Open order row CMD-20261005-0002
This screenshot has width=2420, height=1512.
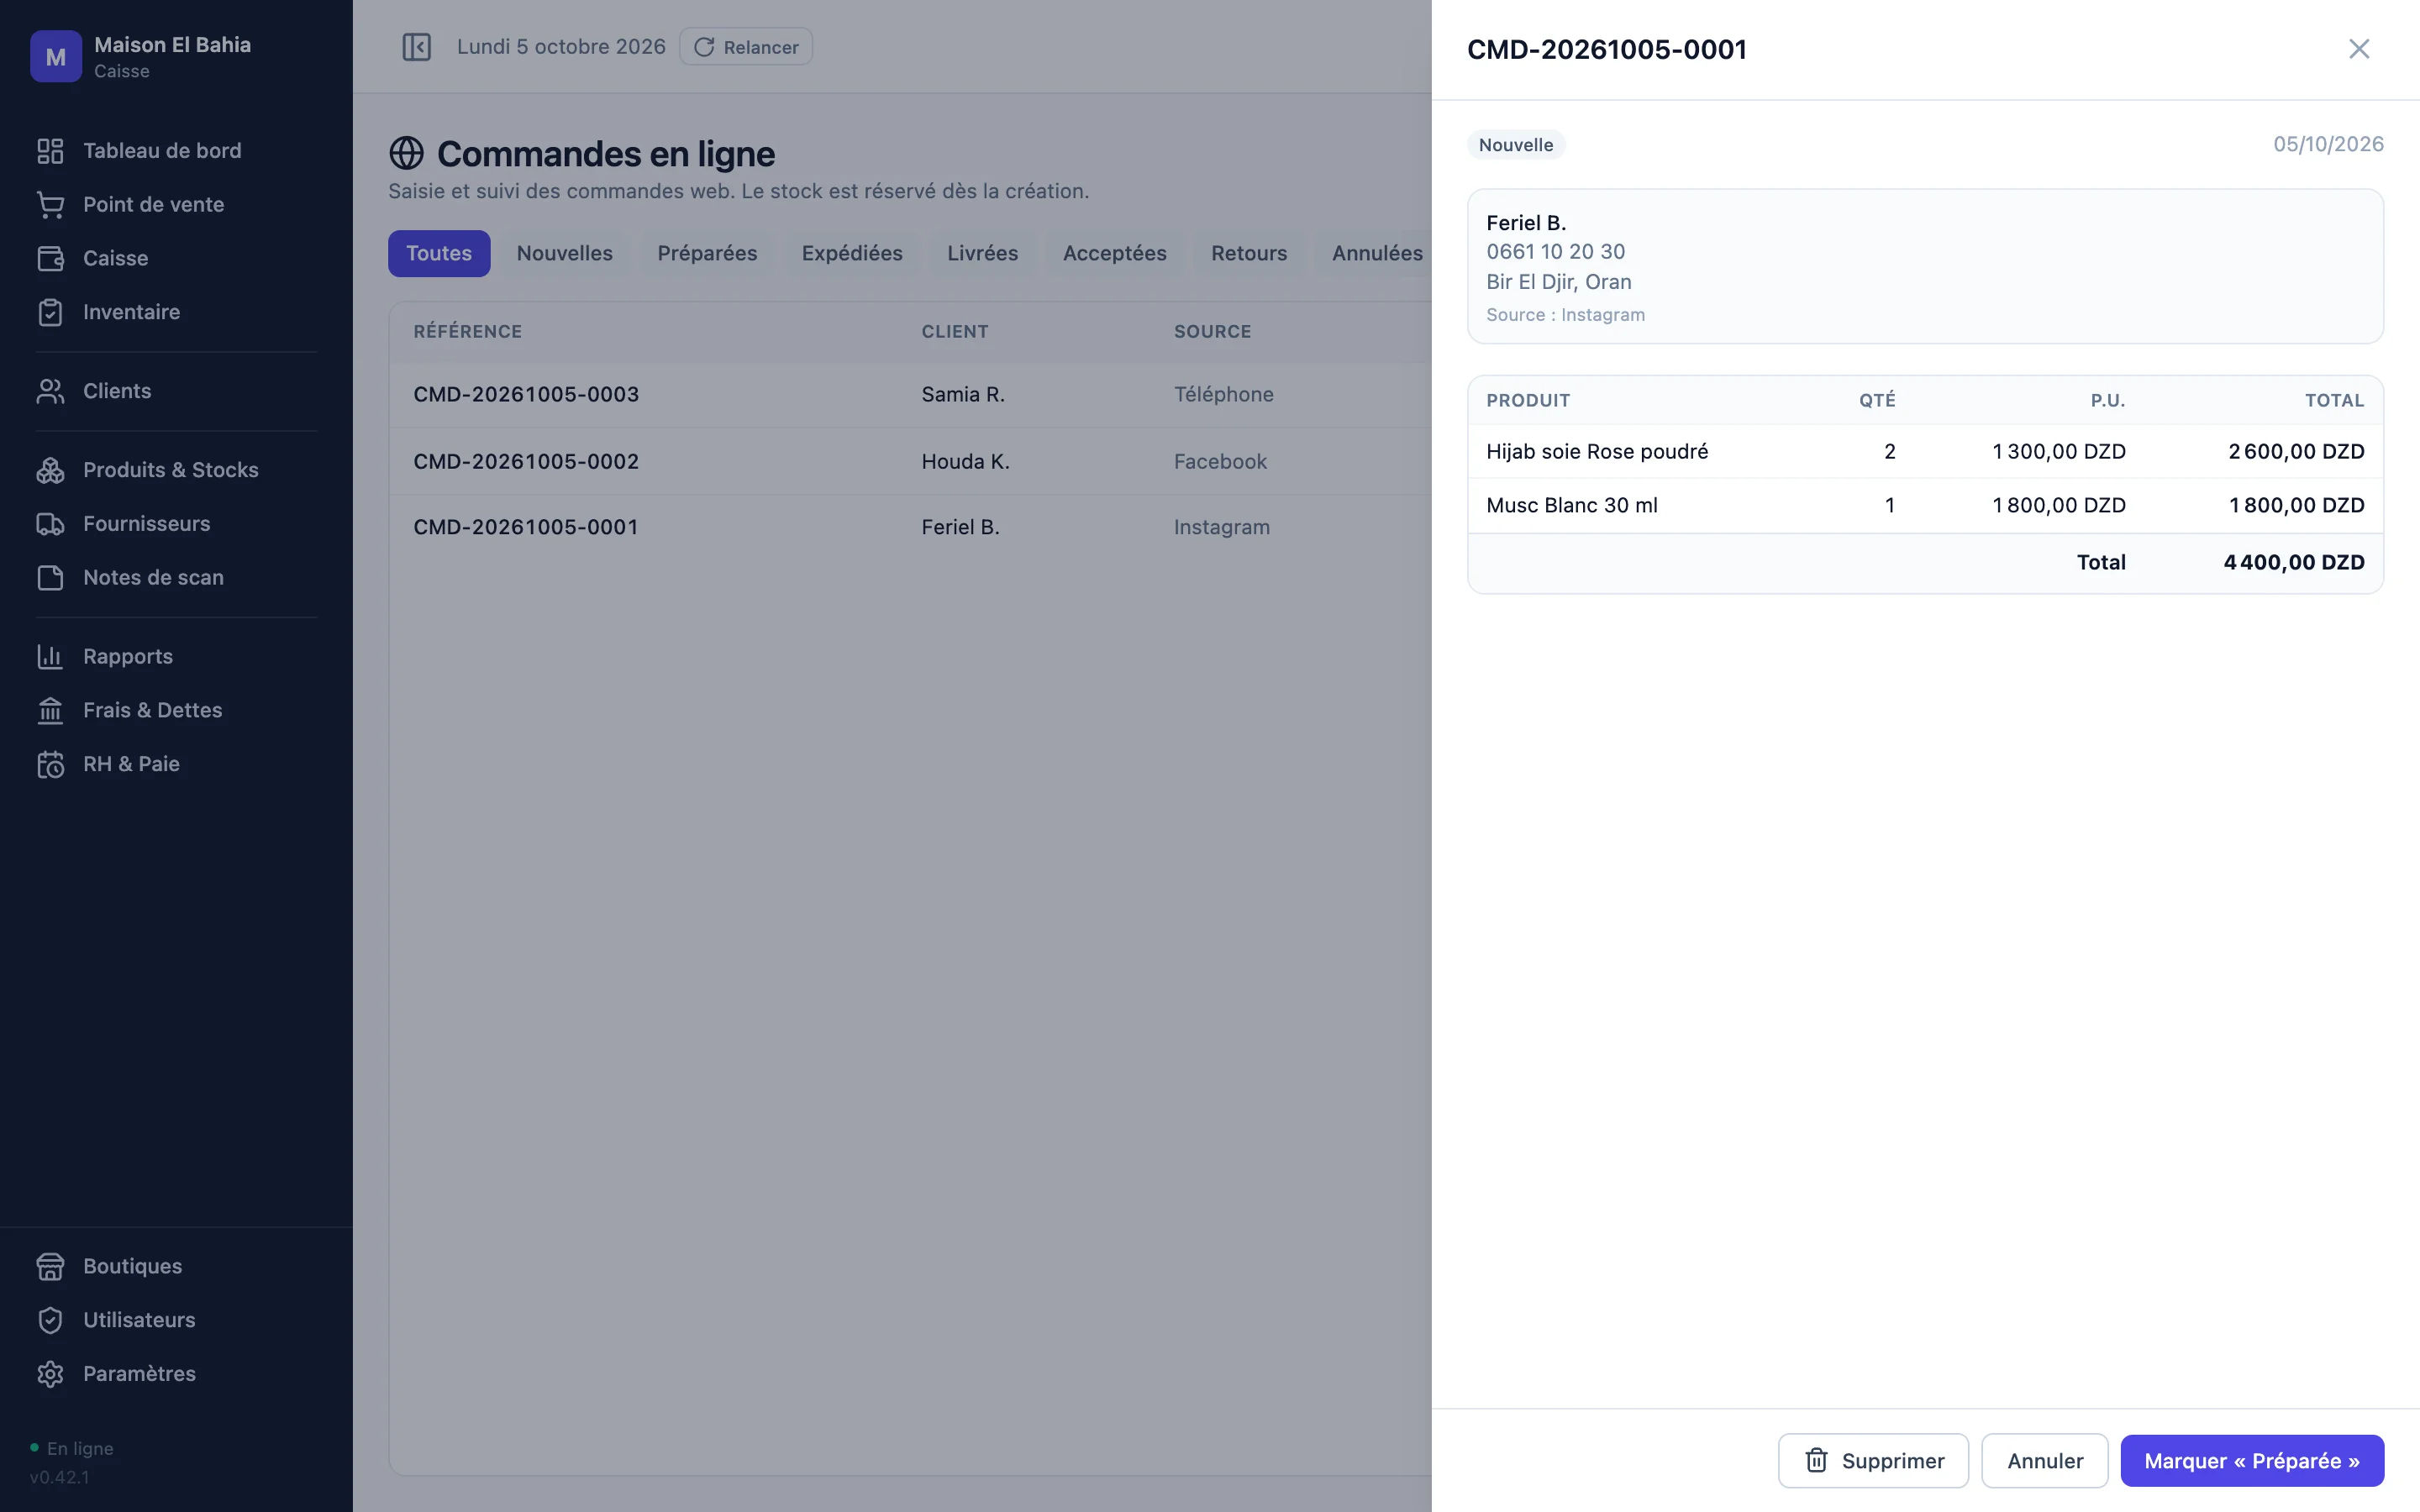[910, 461]
